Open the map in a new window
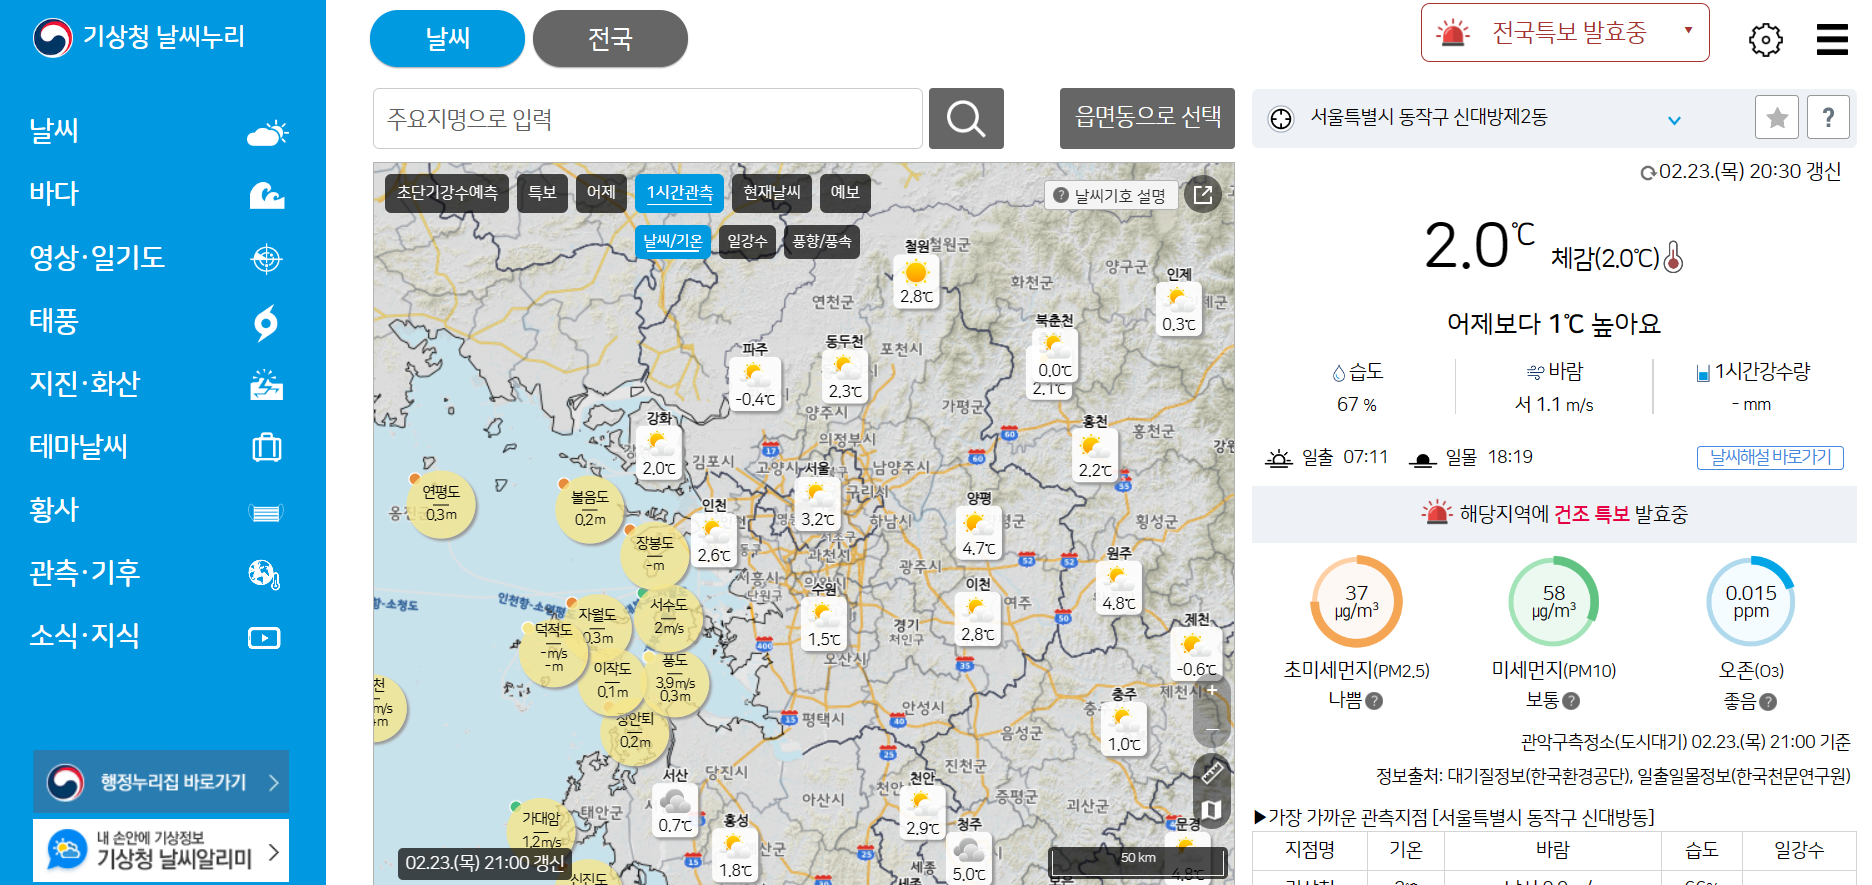This screenshot has width=1872, height=885. (x=1203, y=194)
